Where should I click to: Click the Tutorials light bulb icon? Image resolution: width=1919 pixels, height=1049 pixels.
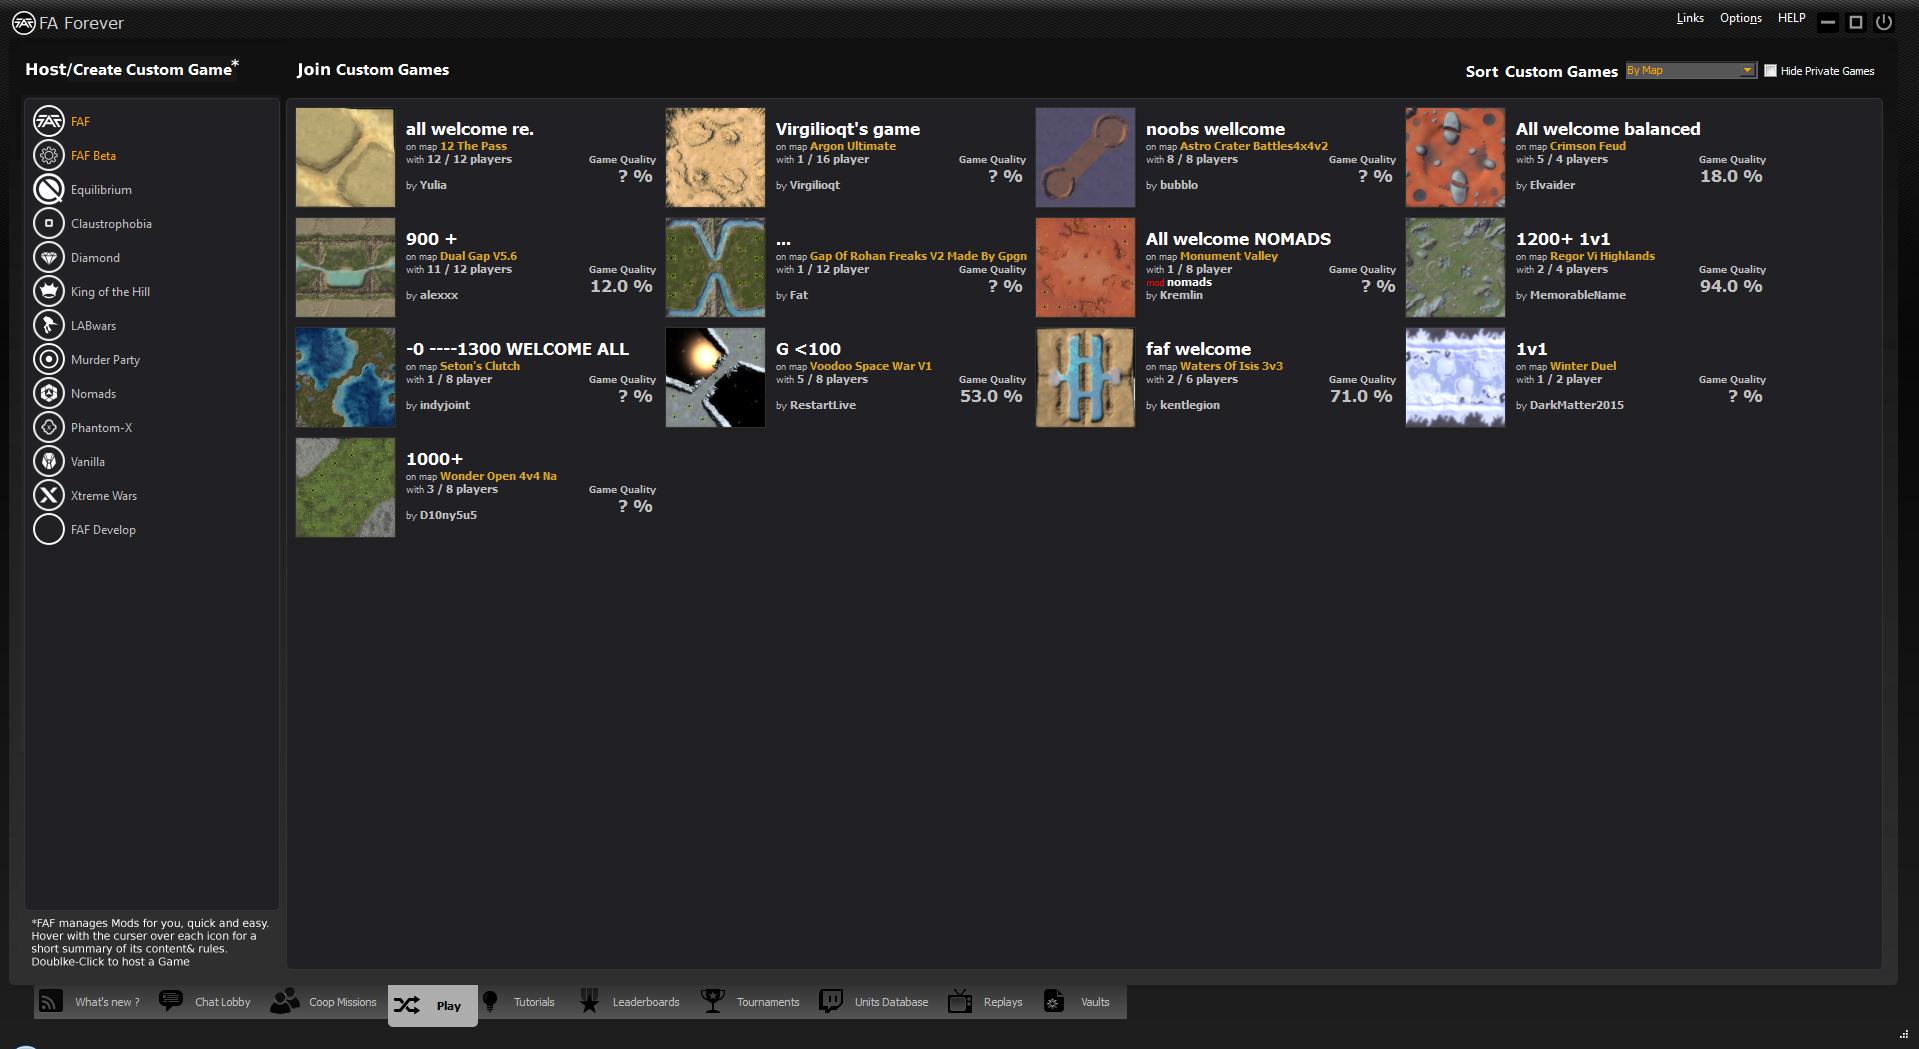pyautogui.click(x=490, y=1001)
